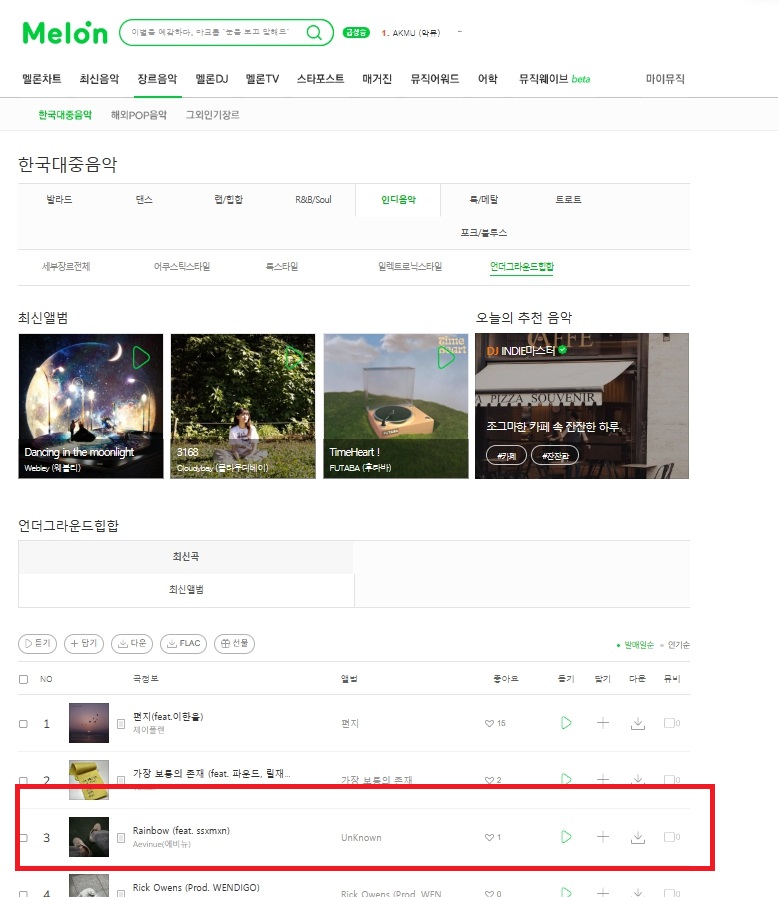Add Rainbow song with plus icon
The image size is (778, 897).
pos(602,836)
